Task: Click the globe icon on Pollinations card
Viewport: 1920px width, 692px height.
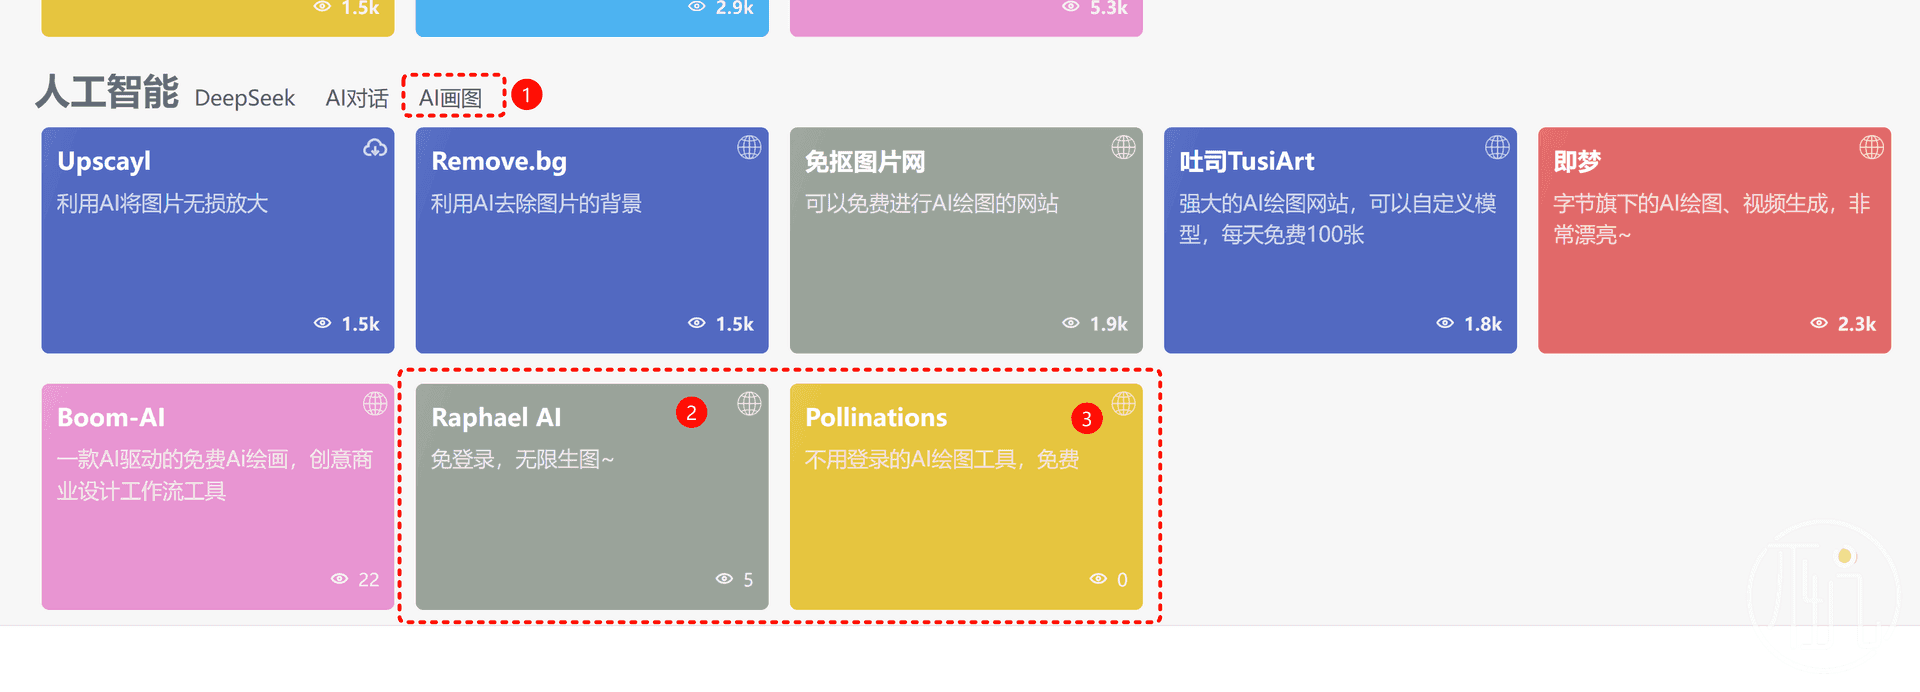Action: click(1123, 404)
